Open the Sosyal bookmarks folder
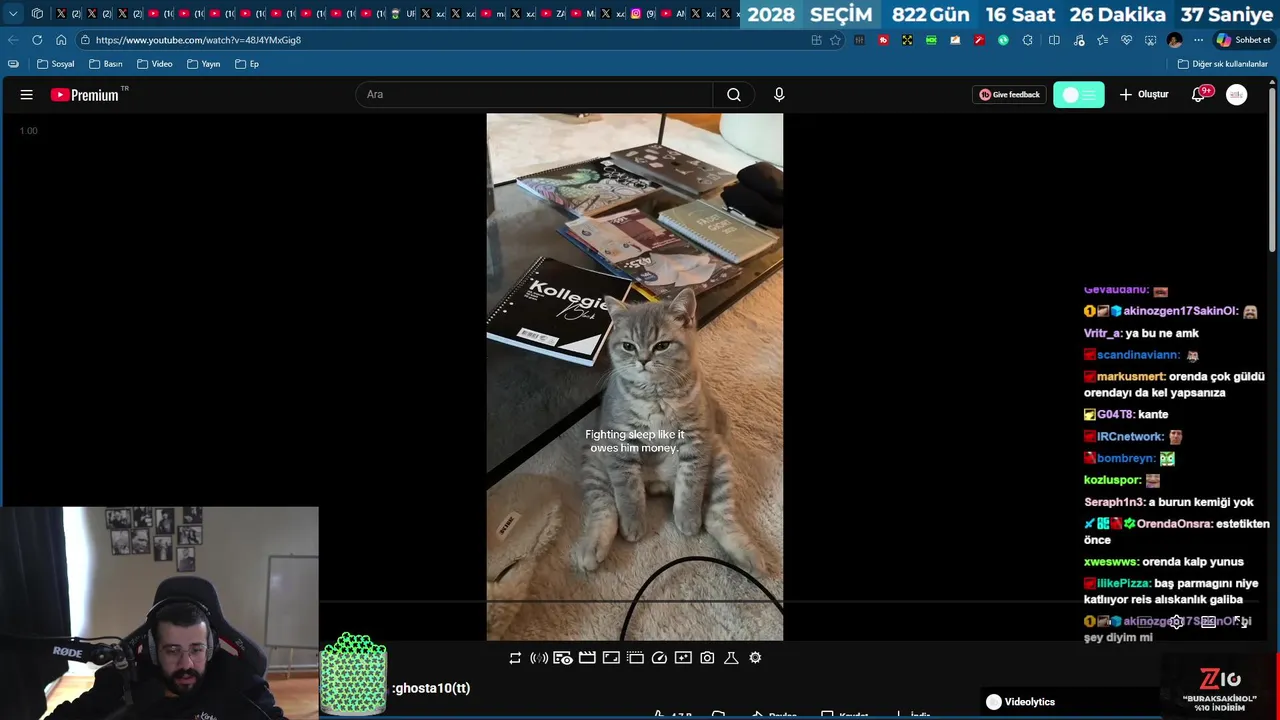This screenshot has height=720, width=1280. point(56,64)
